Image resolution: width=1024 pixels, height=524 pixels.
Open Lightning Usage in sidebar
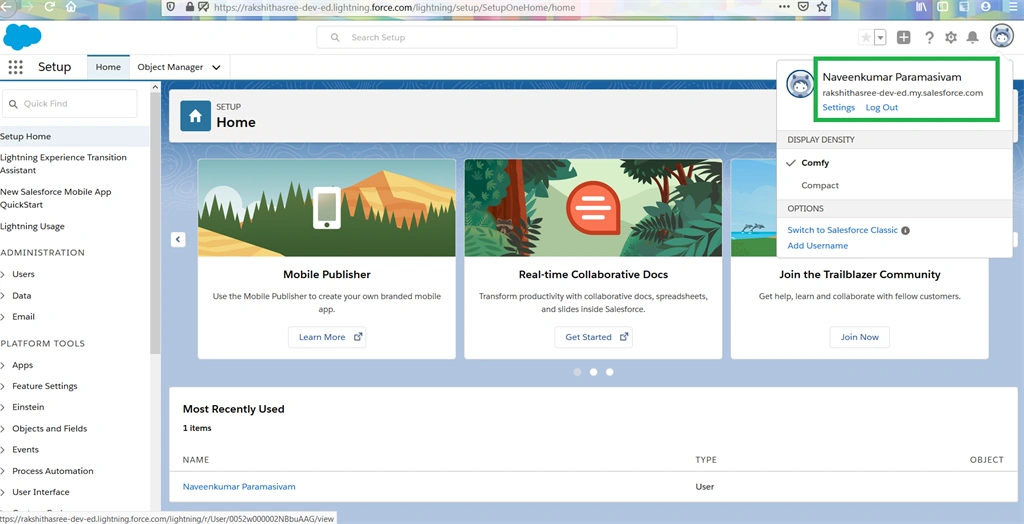pyautogui.click(x=33, y=227)
